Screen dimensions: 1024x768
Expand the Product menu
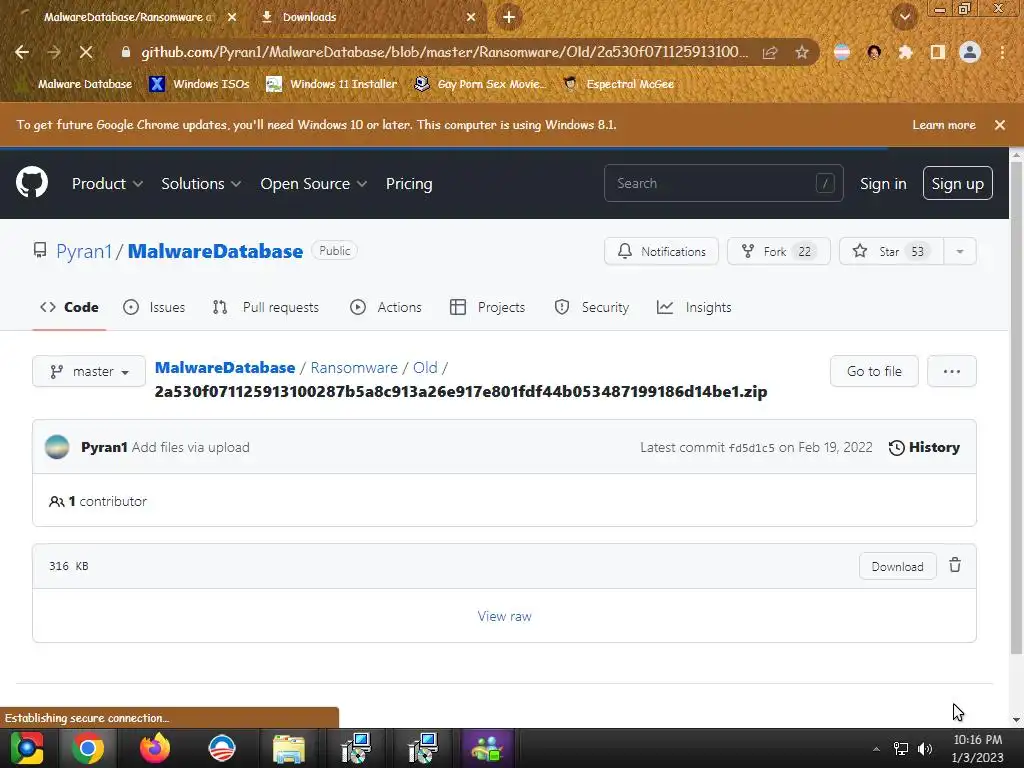[107, 184]
